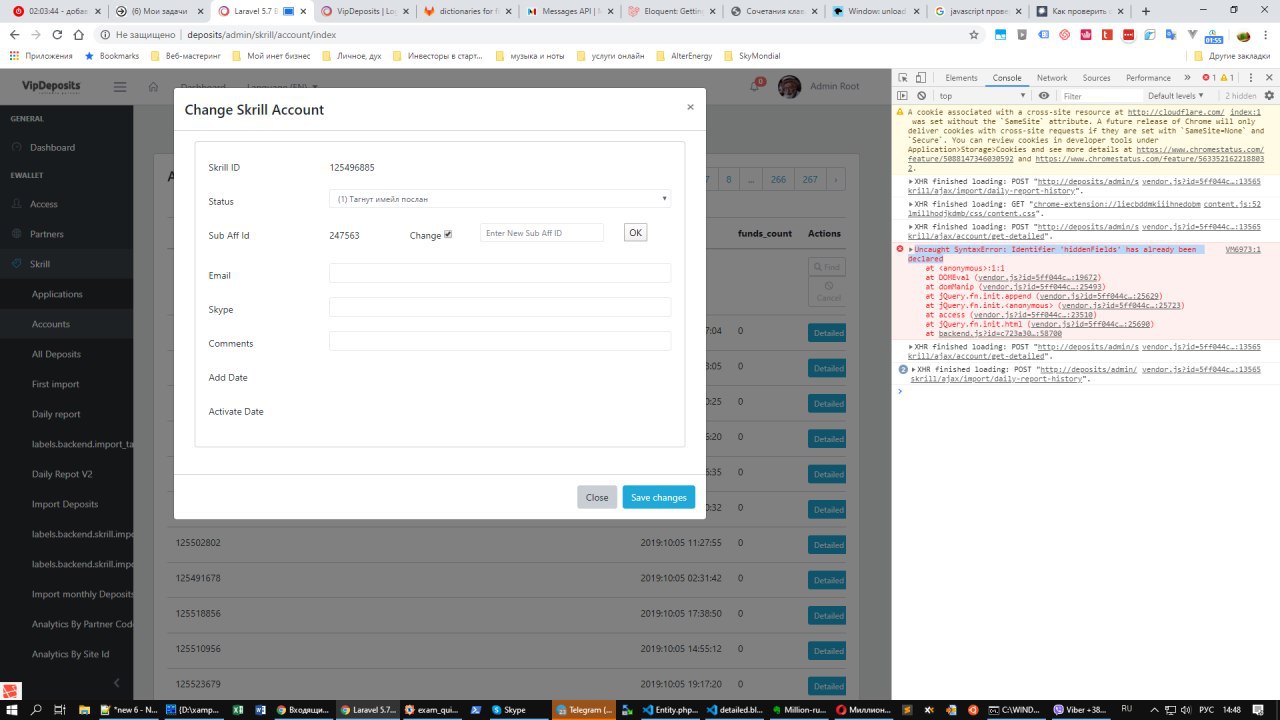The image size is (1280, 720).
Task: Click the Admin Root user avatar
Action: click(789, 87)
